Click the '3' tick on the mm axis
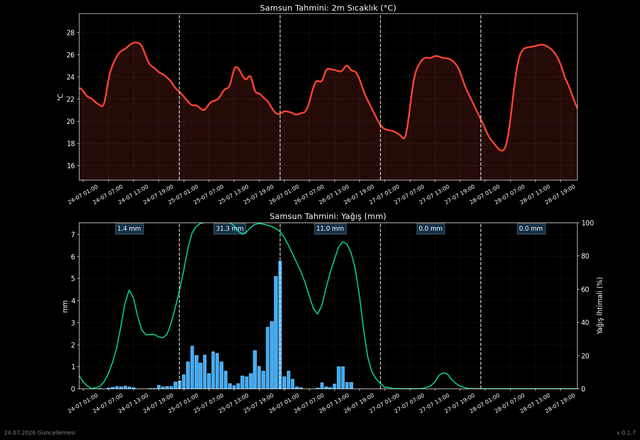Viewport: 640px width, 440px height. click(73, 323)
